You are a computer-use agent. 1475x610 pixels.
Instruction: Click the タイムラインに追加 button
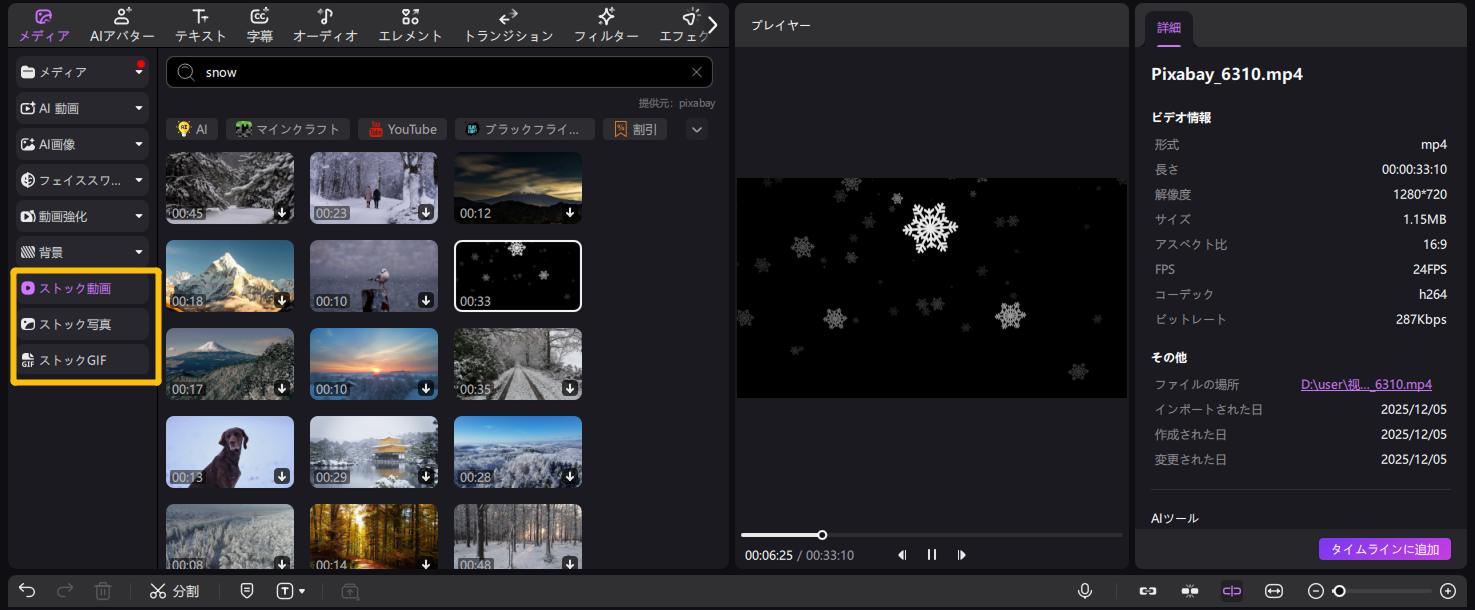pyautogui.click(x=1385, y=549)
